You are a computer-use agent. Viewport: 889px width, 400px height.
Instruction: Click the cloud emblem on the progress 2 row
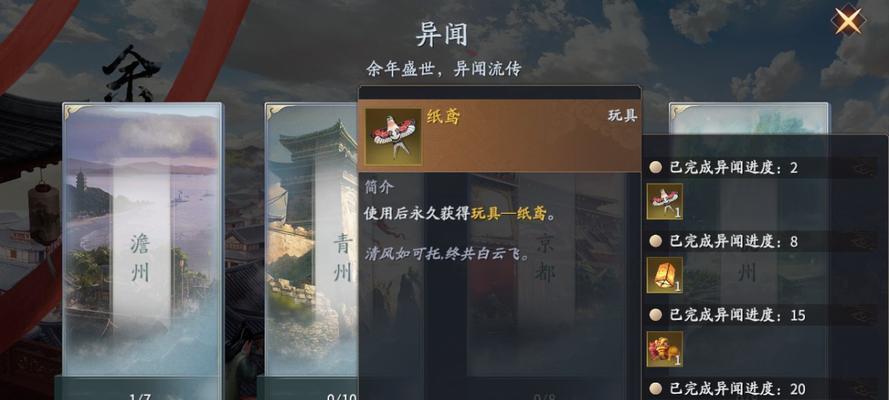click(x=865, y=168)
